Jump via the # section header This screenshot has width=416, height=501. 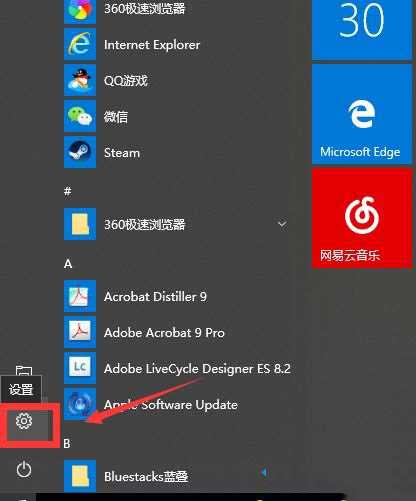pyautogui.click(x=68, y=191)
